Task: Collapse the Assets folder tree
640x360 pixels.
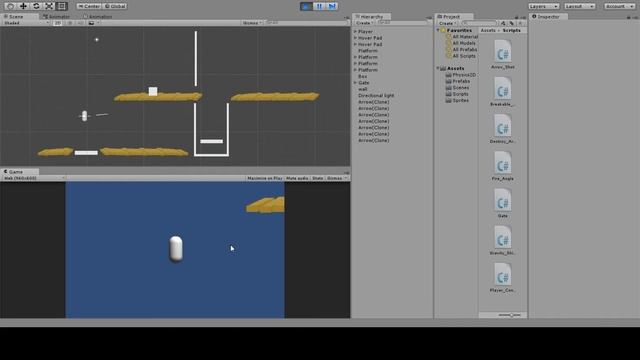Action: coord(438,68)
